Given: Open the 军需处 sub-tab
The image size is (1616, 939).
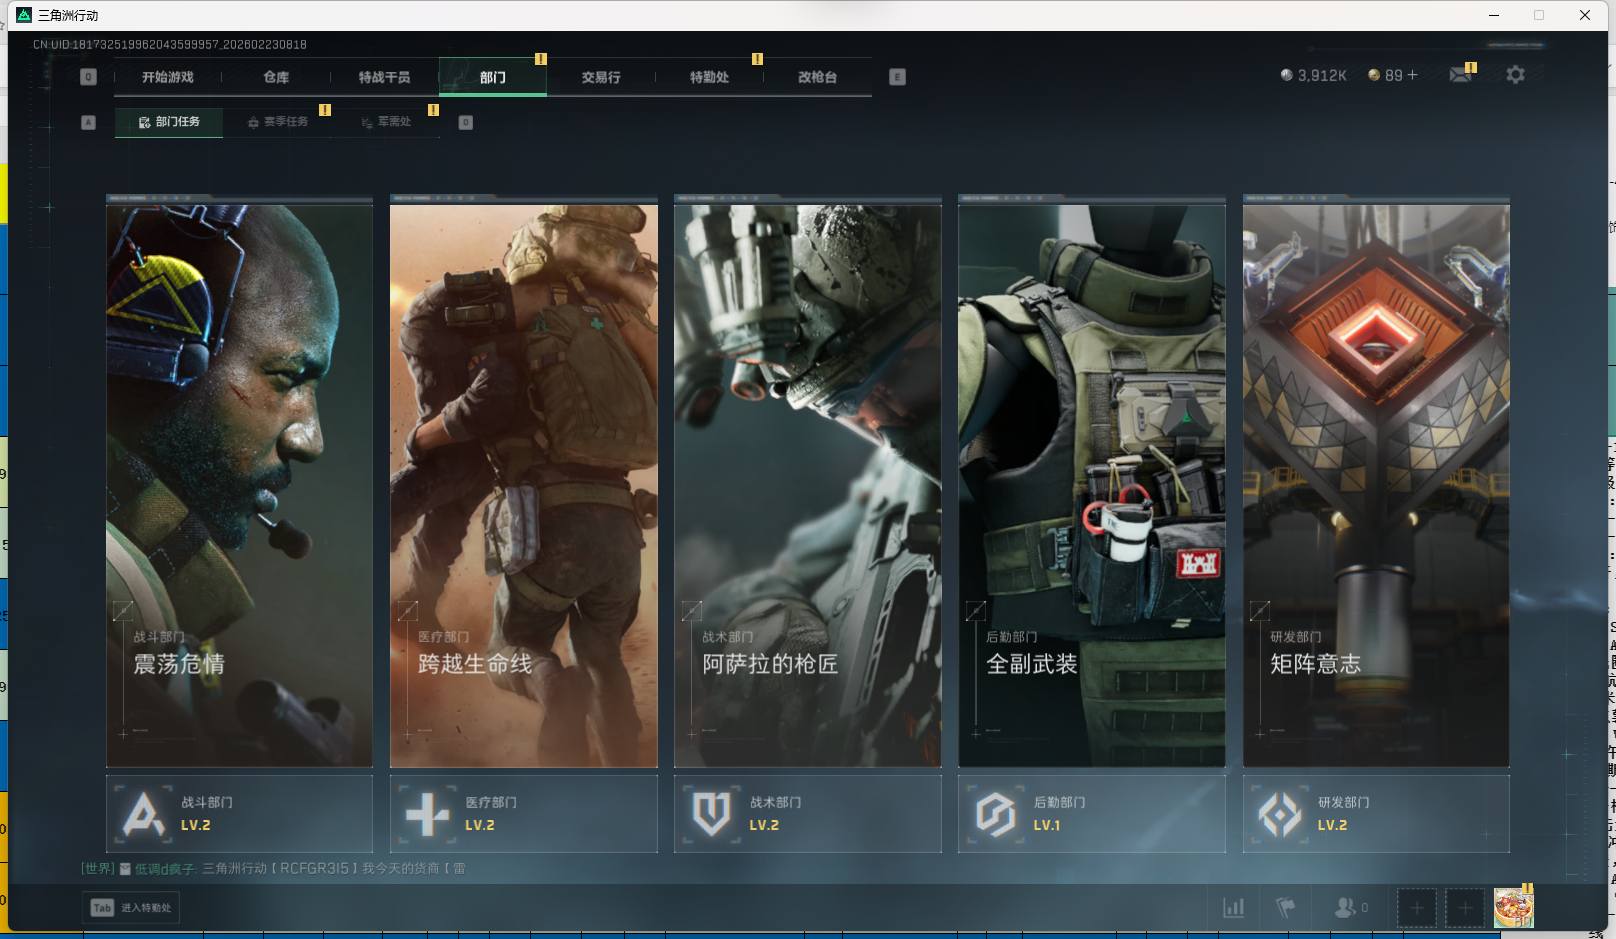Looking at the screenshot, I should click(x=386, y=122).
